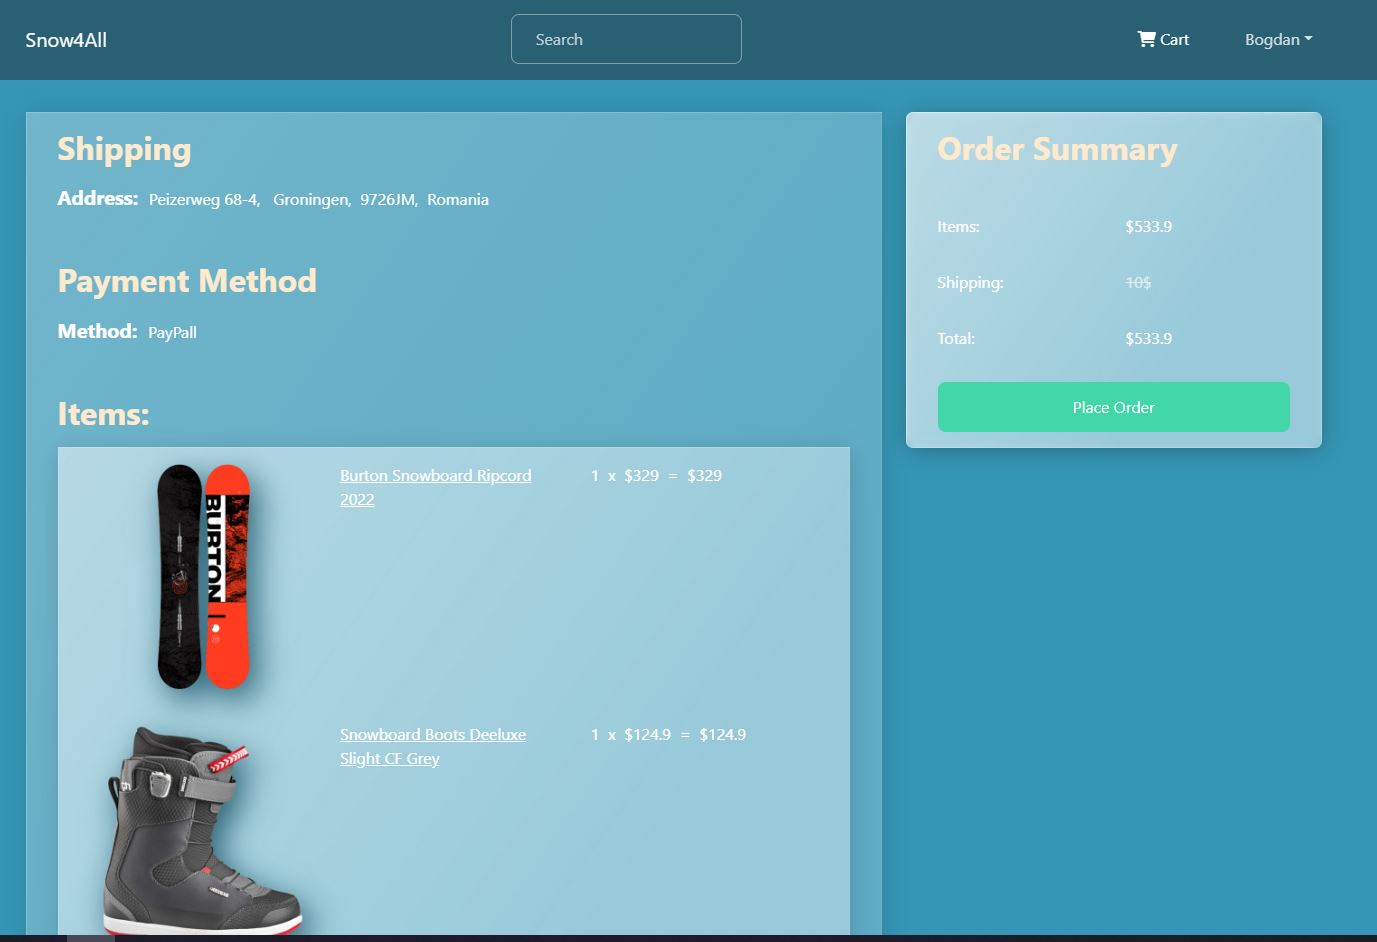Expand the user menu caret
1377x942 pixels.
click(x=1309, y=39)
